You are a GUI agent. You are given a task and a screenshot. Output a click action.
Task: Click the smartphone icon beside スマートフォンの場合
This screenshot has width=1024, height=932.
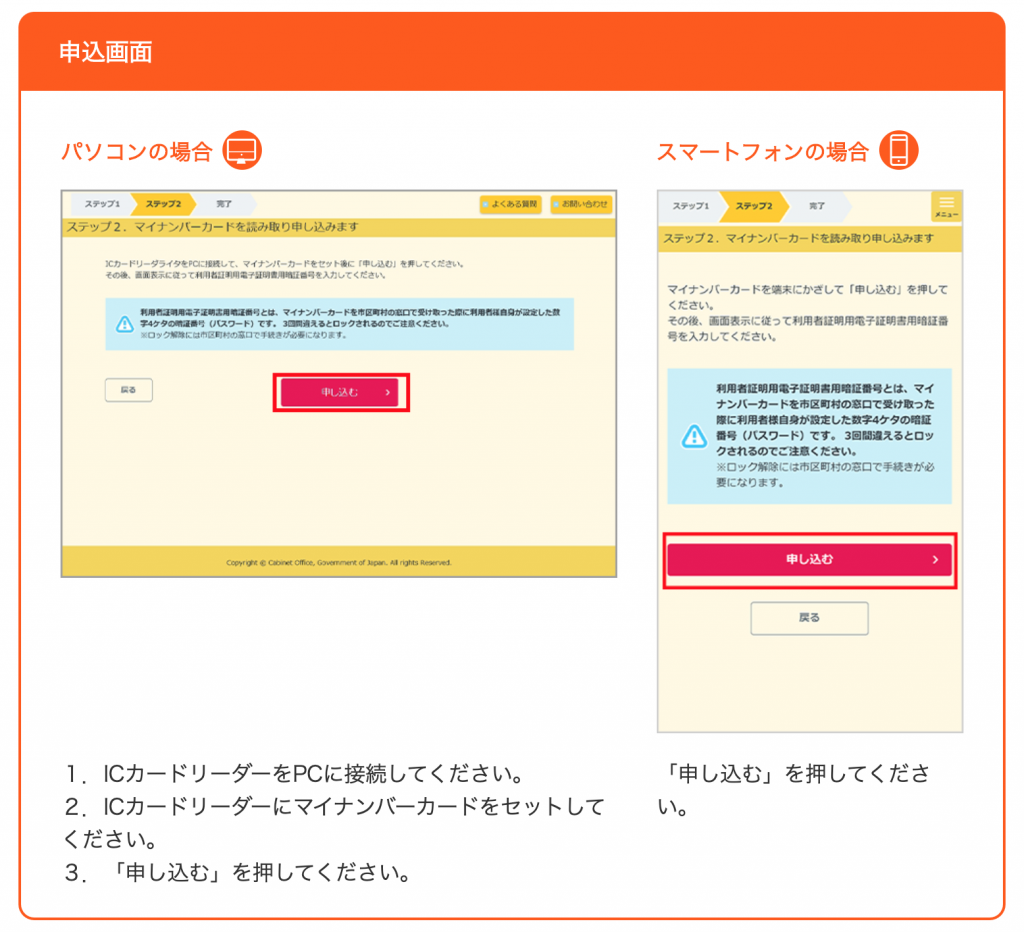tap(898, 151)
